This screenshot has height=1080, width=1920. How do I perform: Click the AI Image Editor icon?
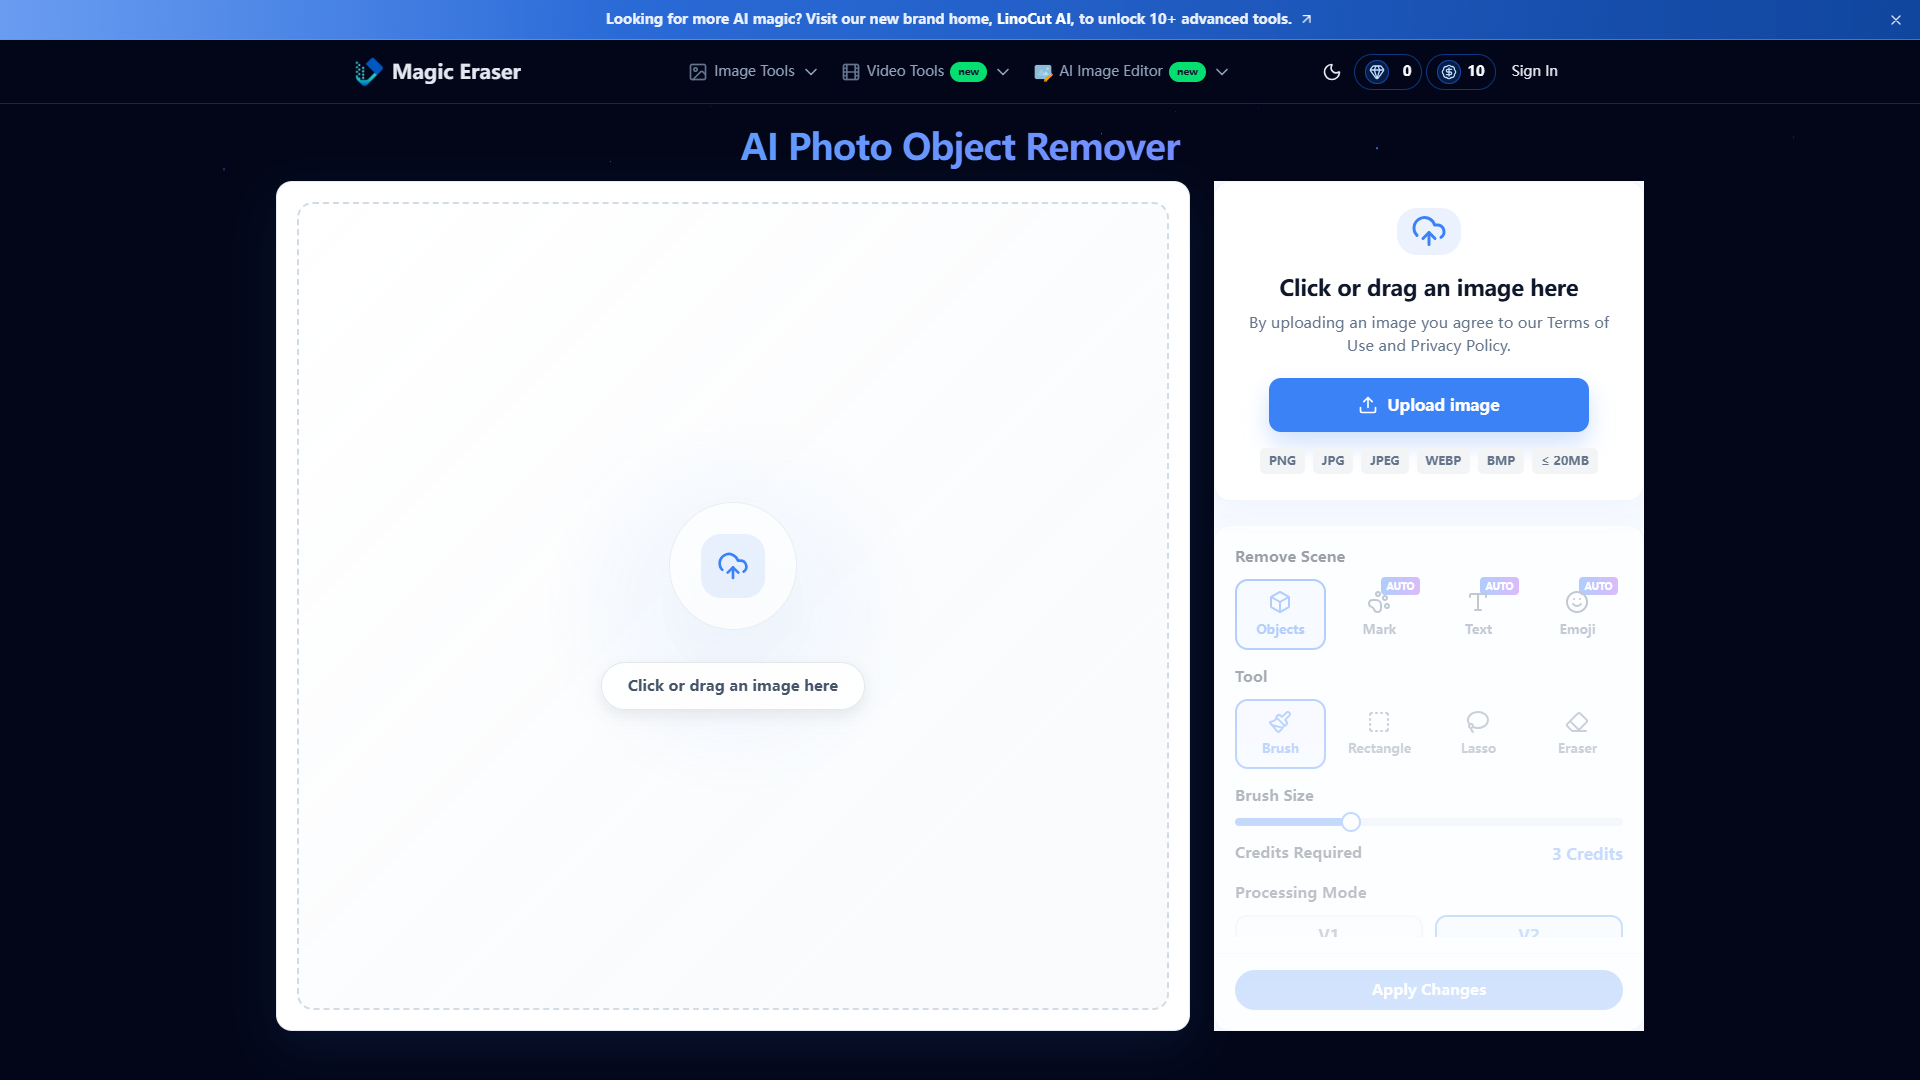coord(1043,72)
